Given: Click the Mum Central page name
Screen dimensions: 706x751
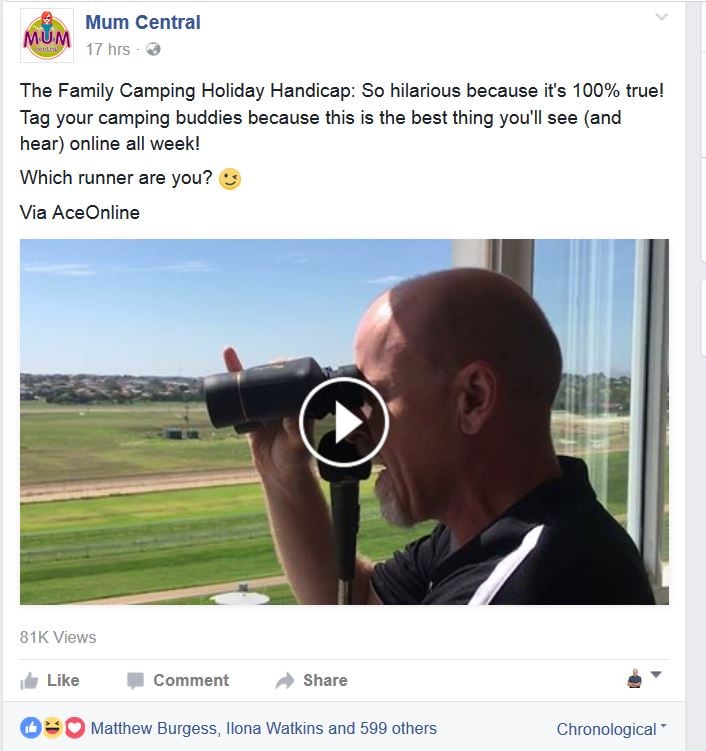Looking at the screenshot, I should coord(143,23).
